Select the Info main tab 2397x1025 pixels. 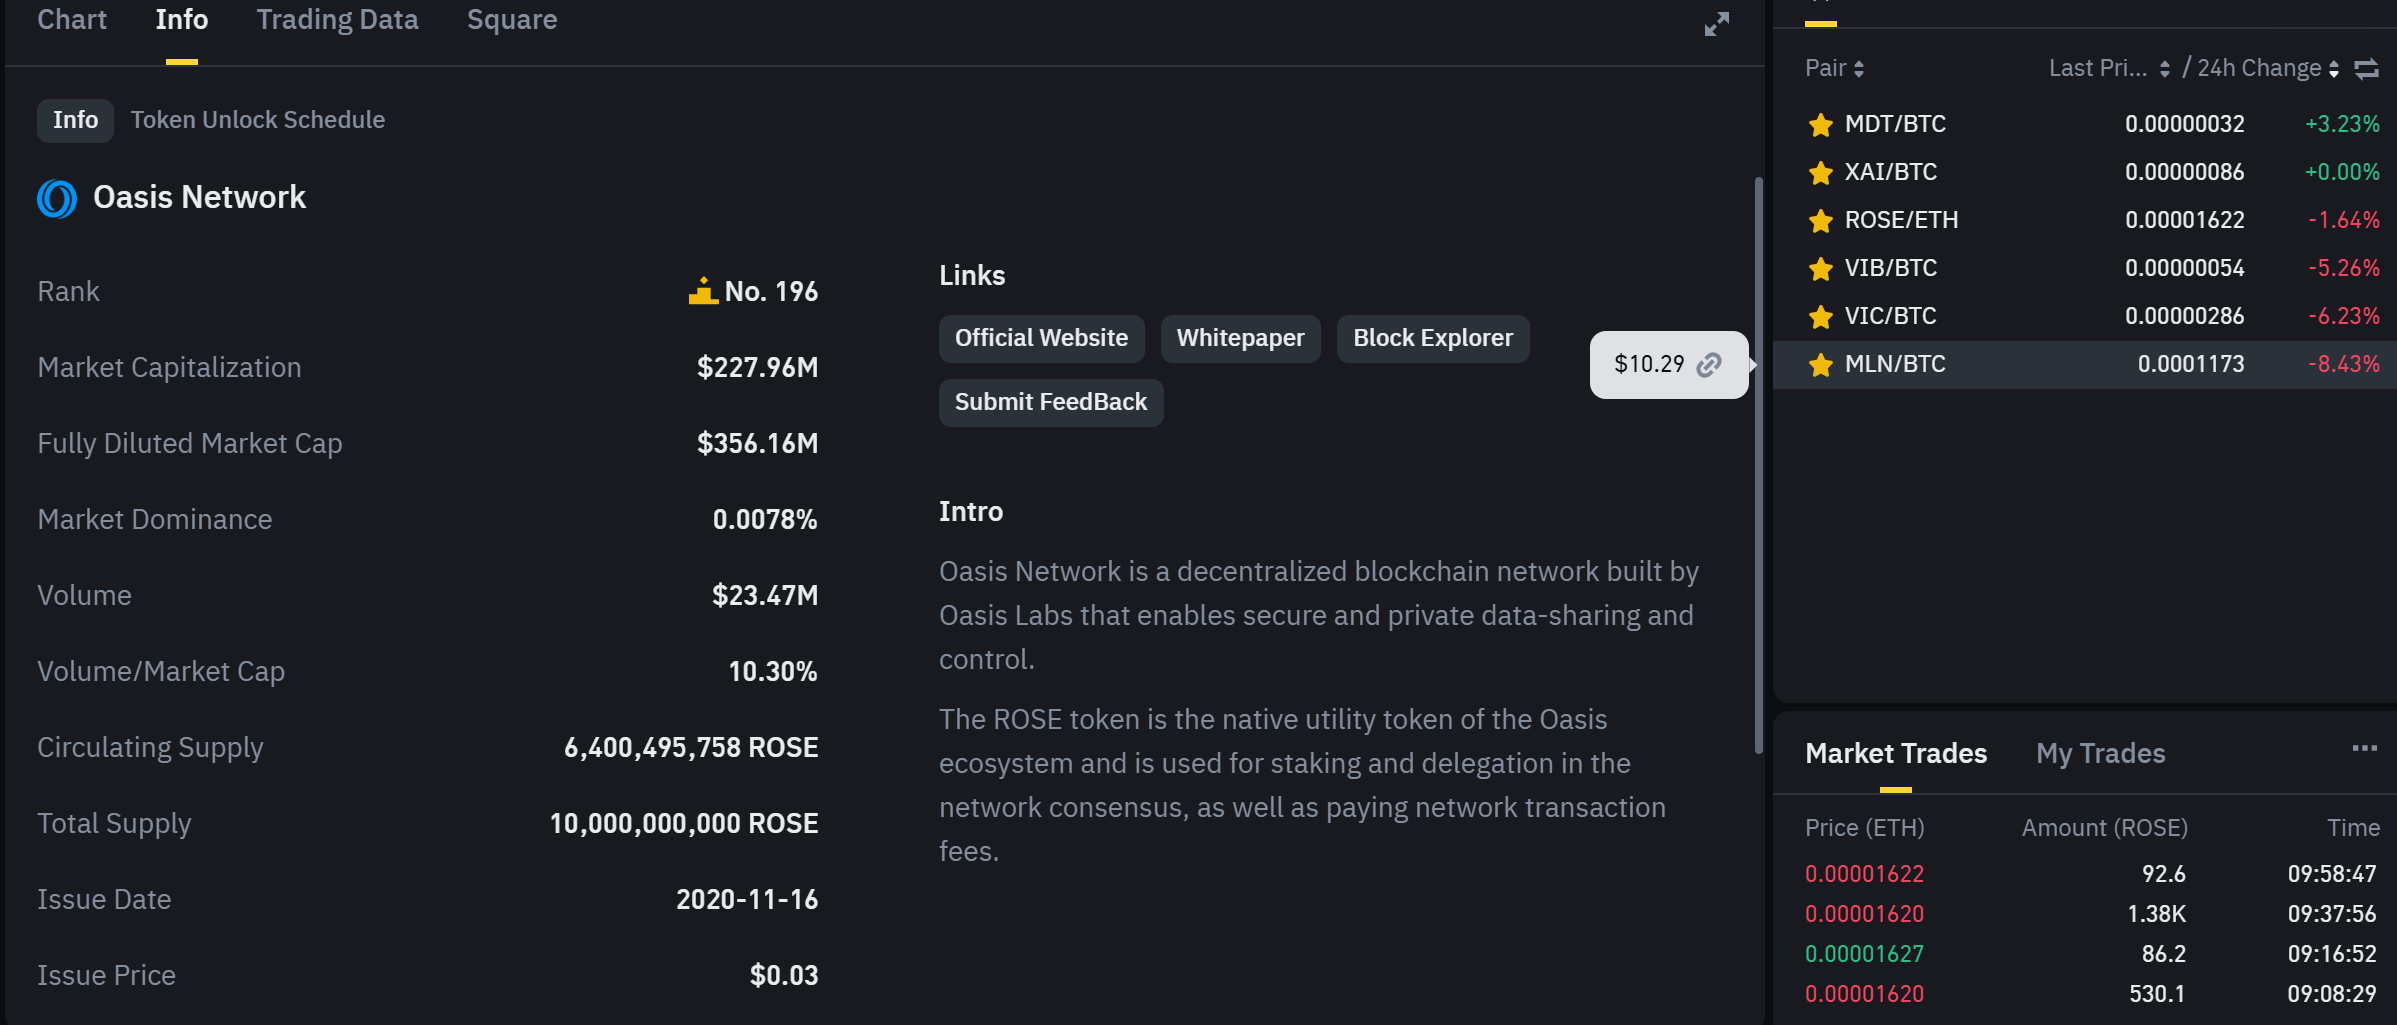coord(182,20)
